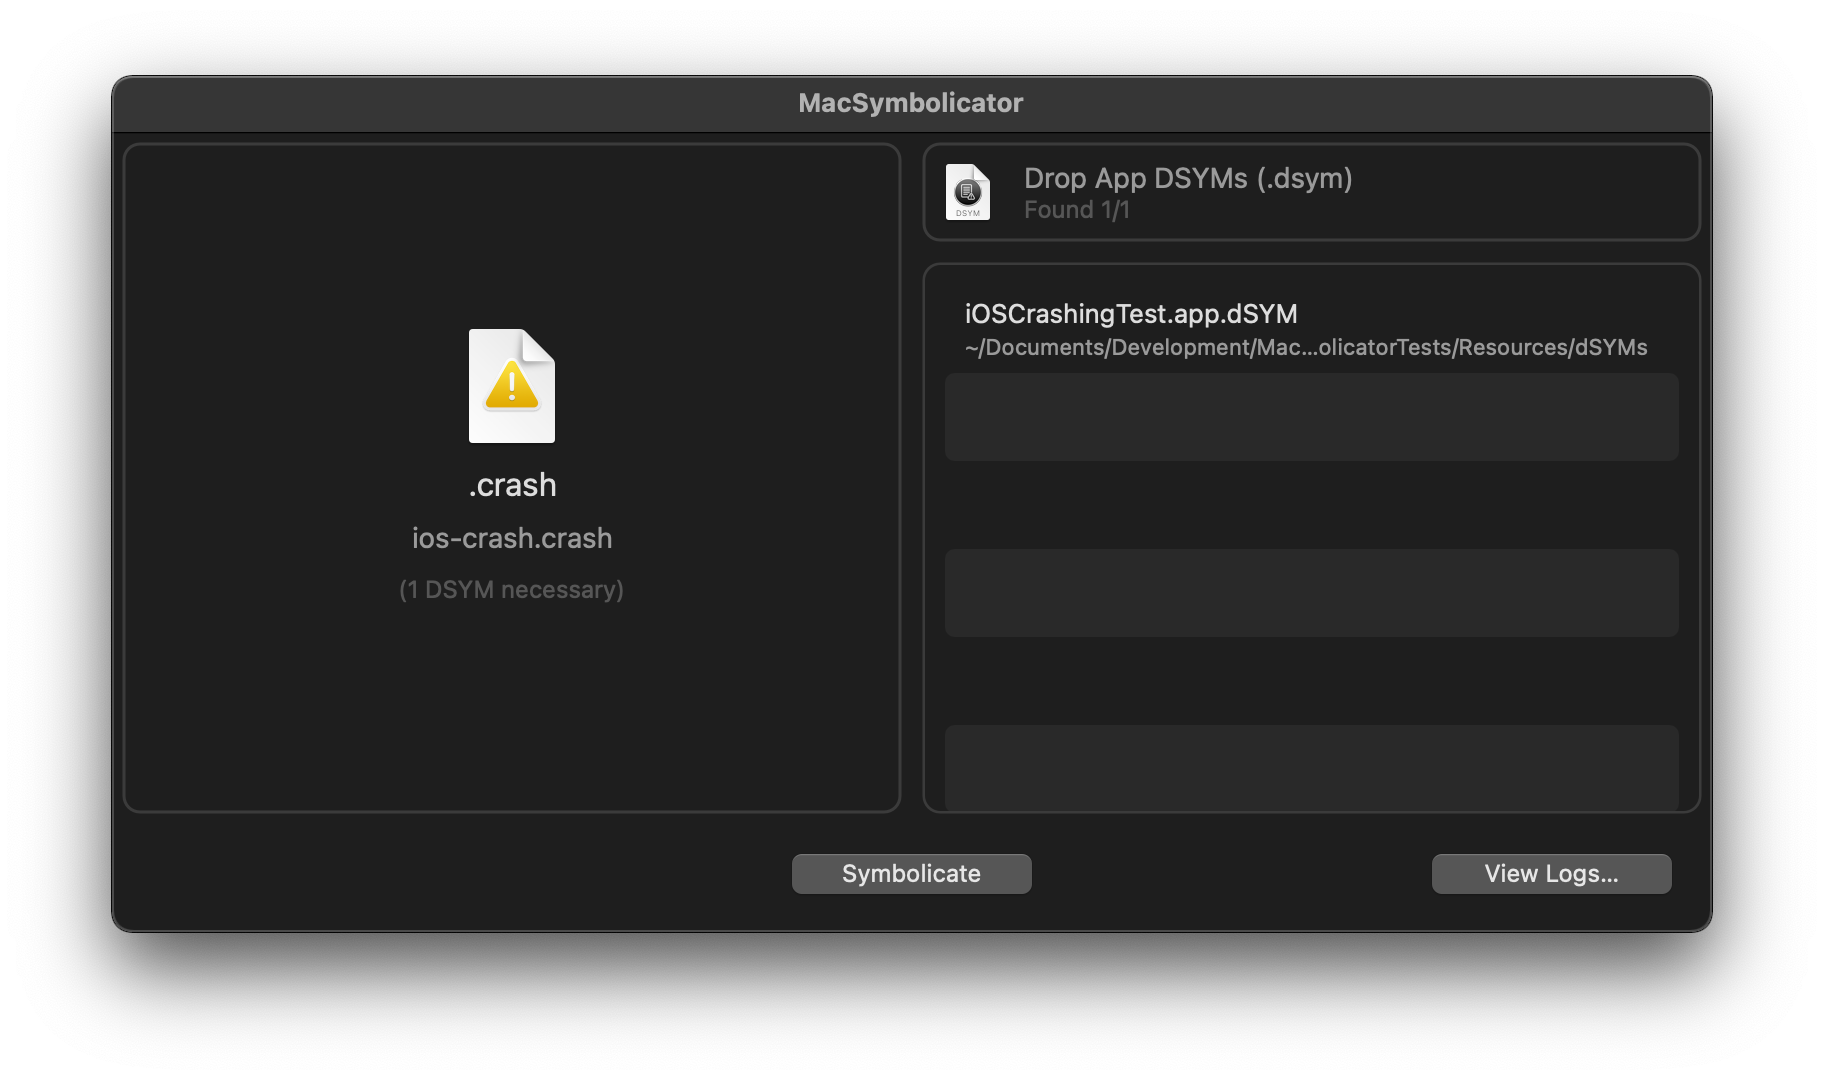Select the iOSCrashingTest.app.dSYM entry
This screenshot has width=1824, height=1080.
point(1129,313)
